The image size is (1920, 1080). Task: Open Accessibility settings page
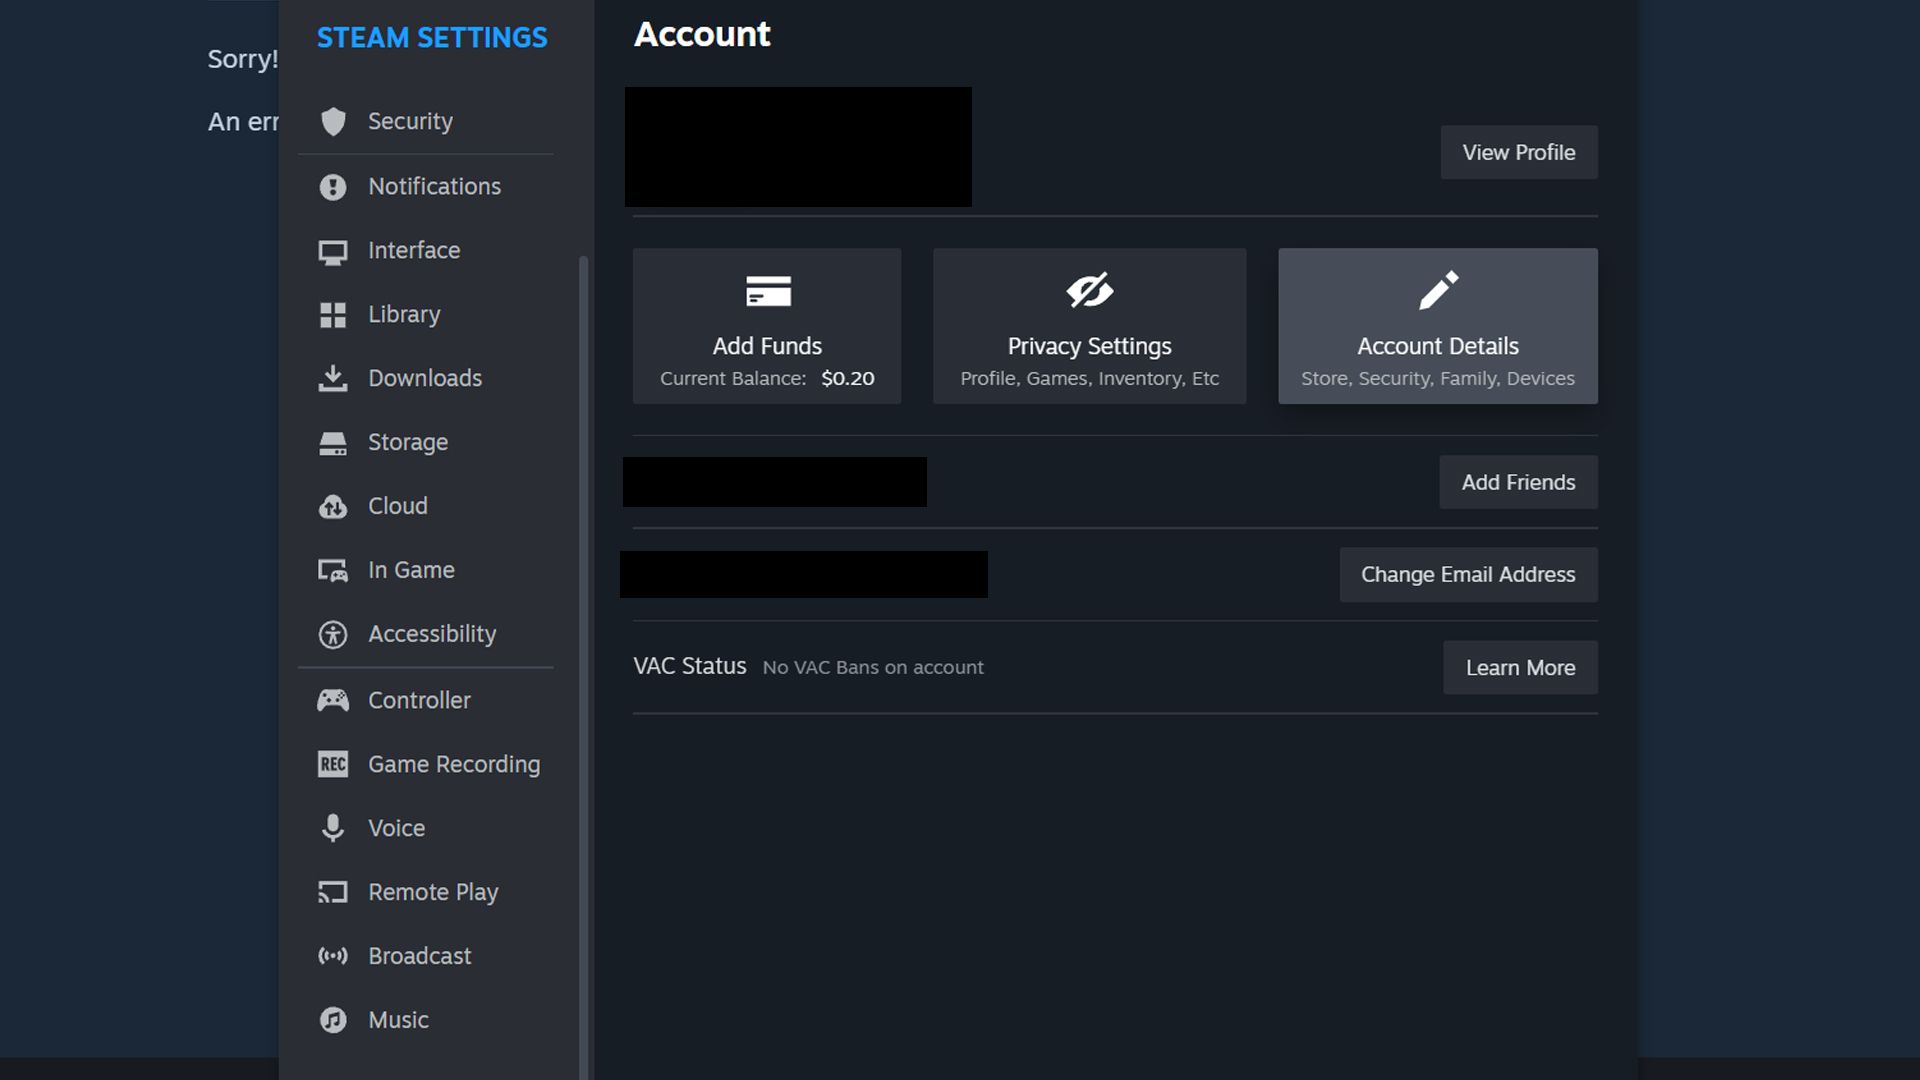pos(432,634)
